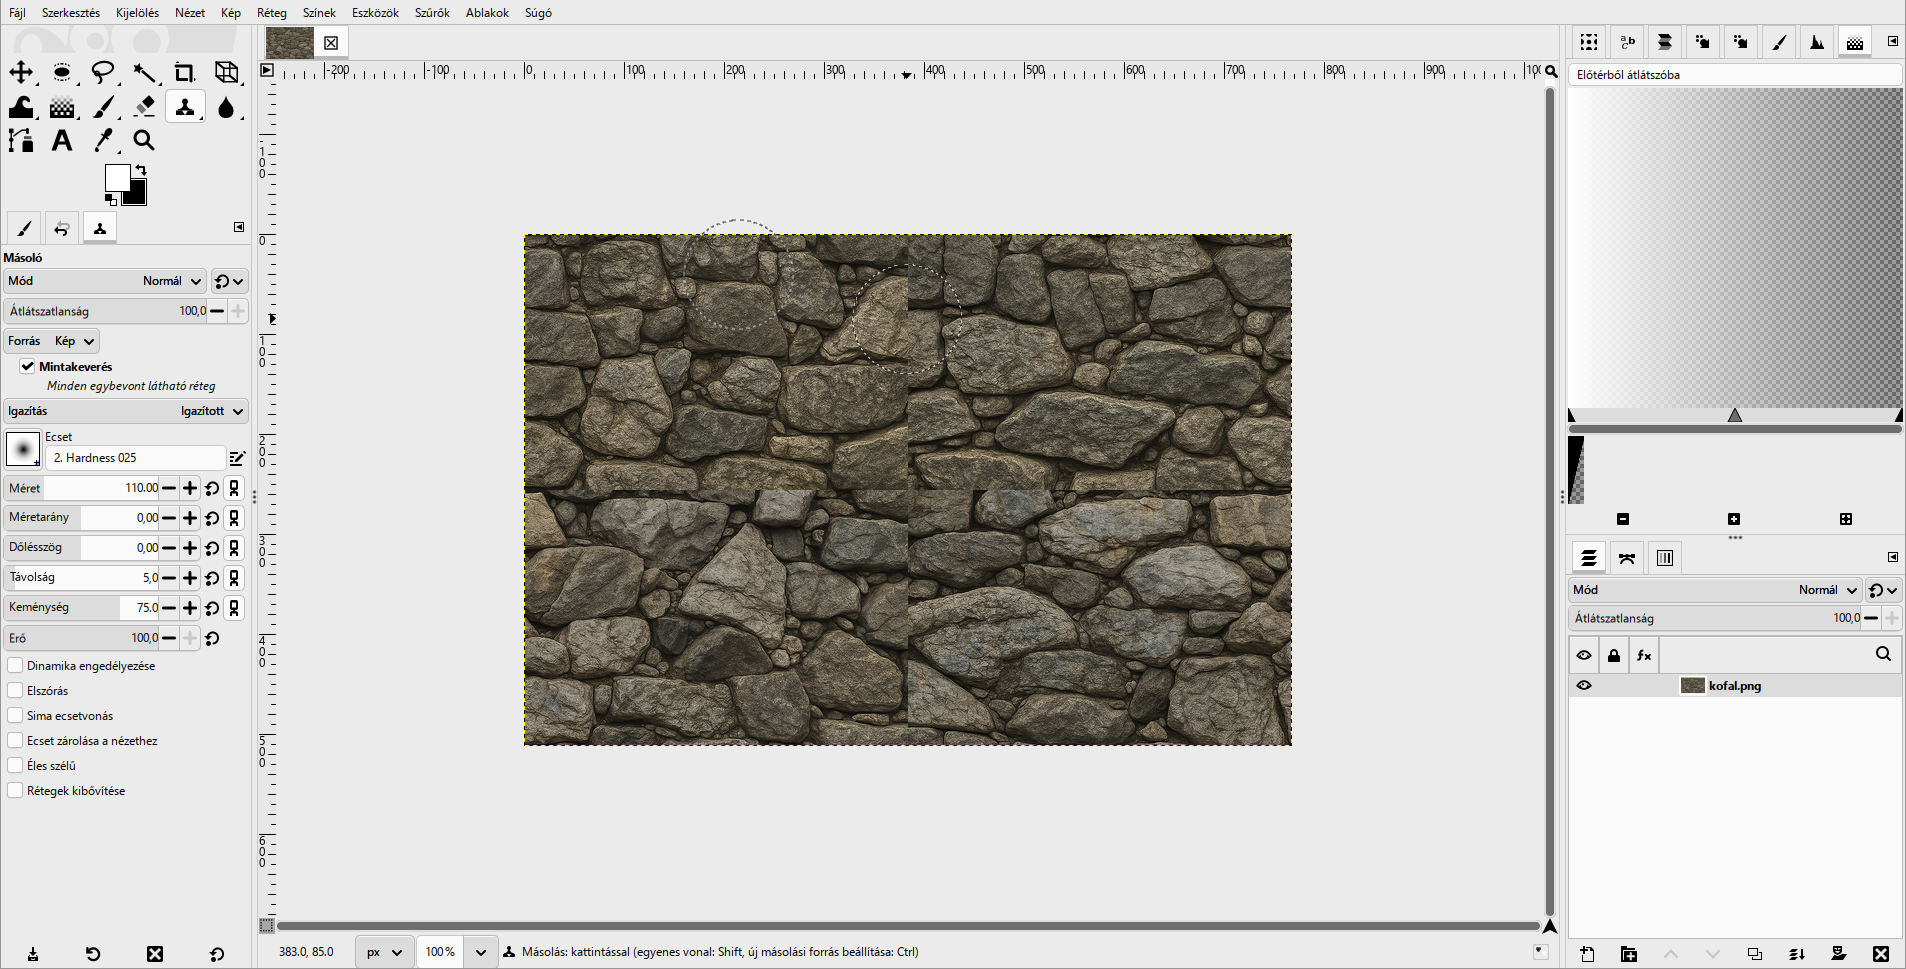Select the Move tool
Screen dimensions: 1906x969
(x=21, y=72)
